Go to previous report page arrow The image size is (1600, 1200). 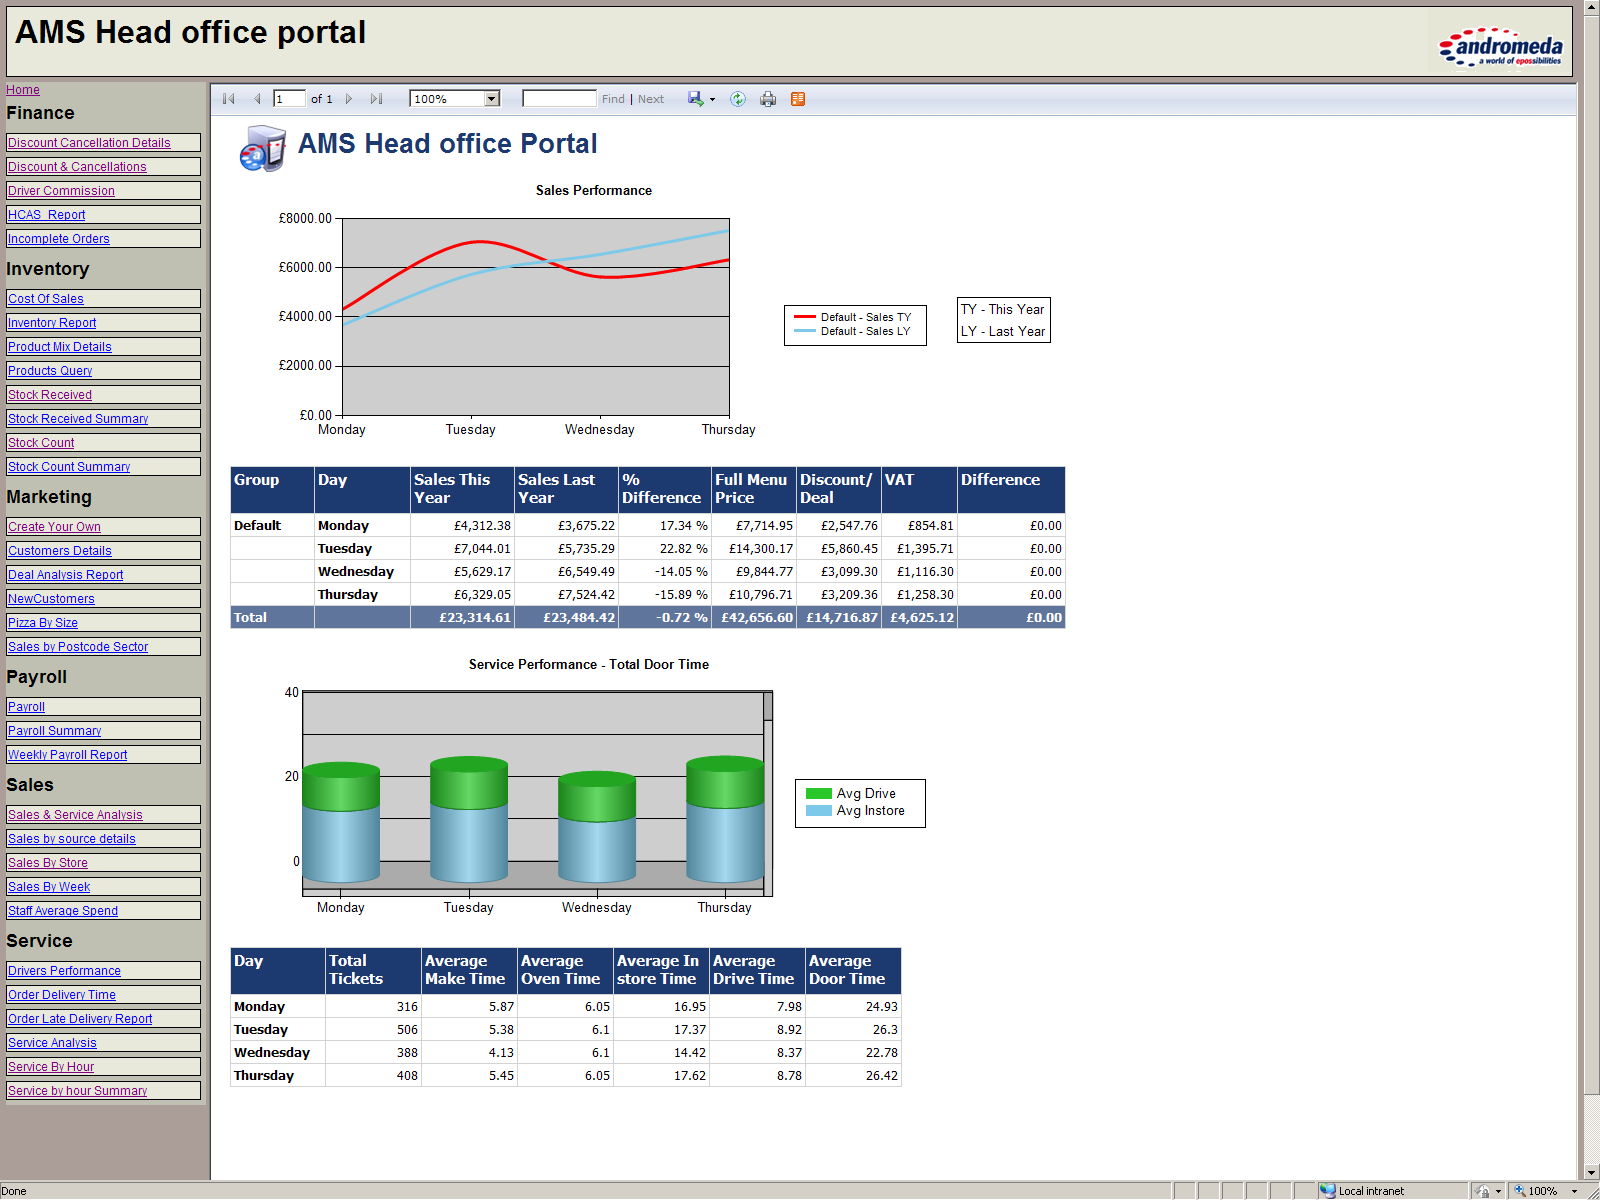click(257, 99)
